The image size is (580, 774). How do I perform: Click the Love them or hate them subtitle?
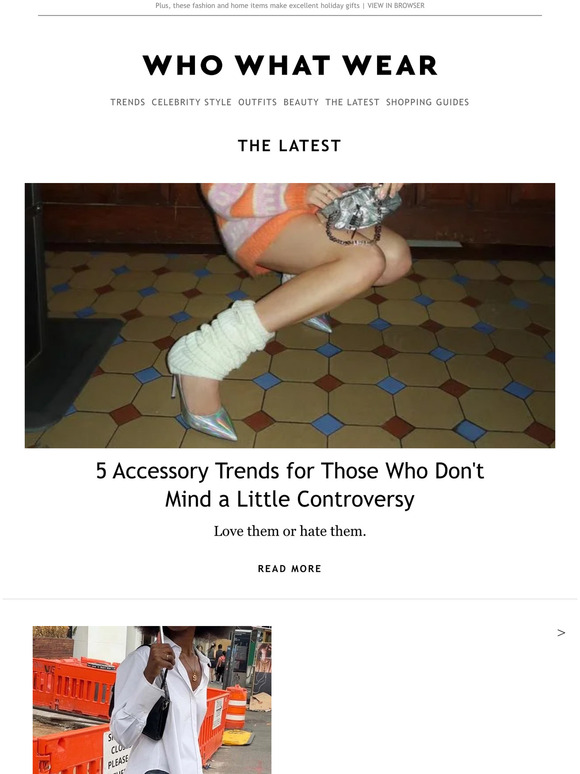pyautogui.click(x=290, y=531)
